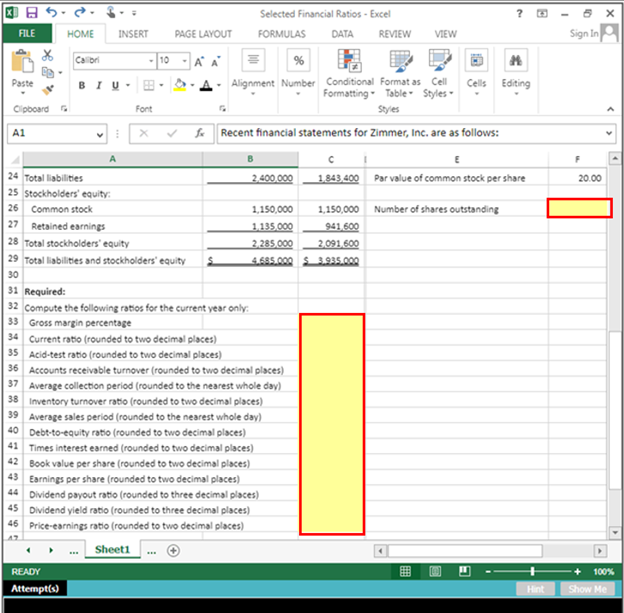The height and width of the screenshot is (613, 624).
Task: Open the FILE tab
Action: coord(27,33)
